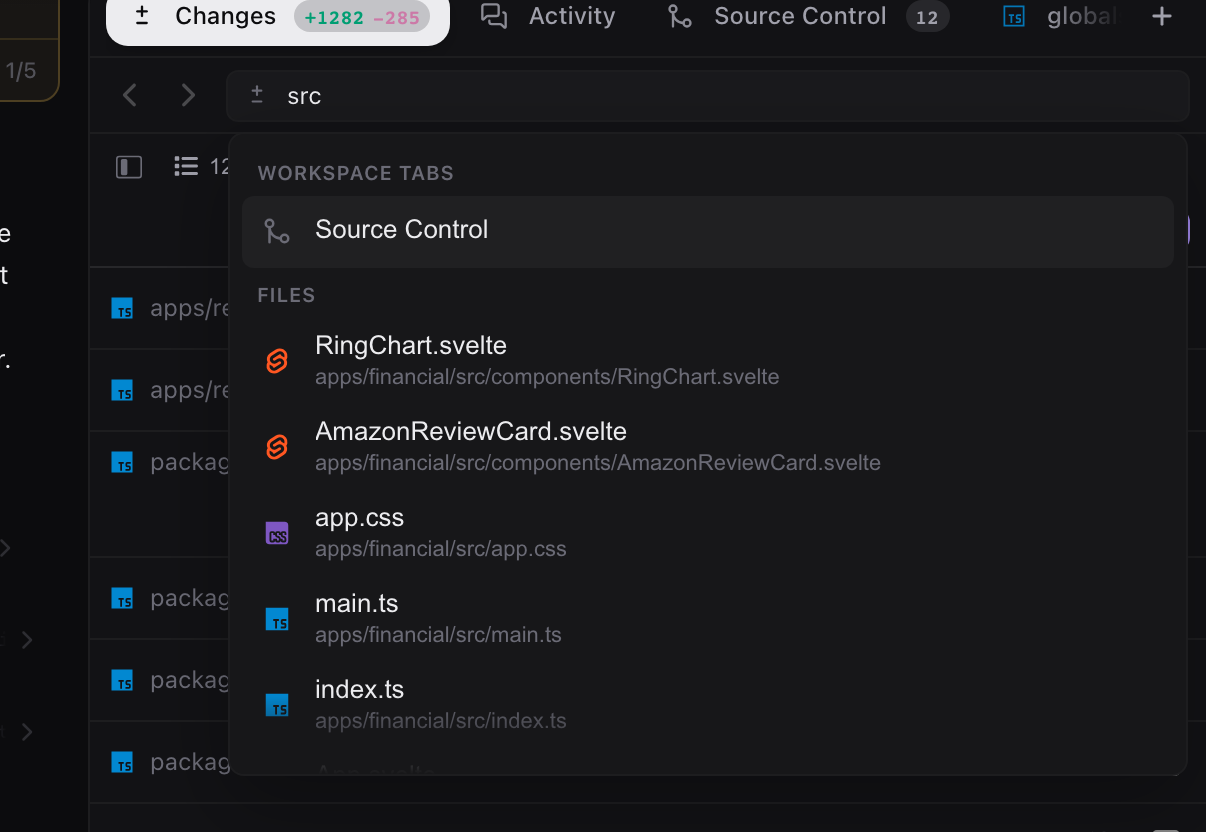Open app.css file result
The width and height of the screenshot is (1206, 832).
click(707, 533)
